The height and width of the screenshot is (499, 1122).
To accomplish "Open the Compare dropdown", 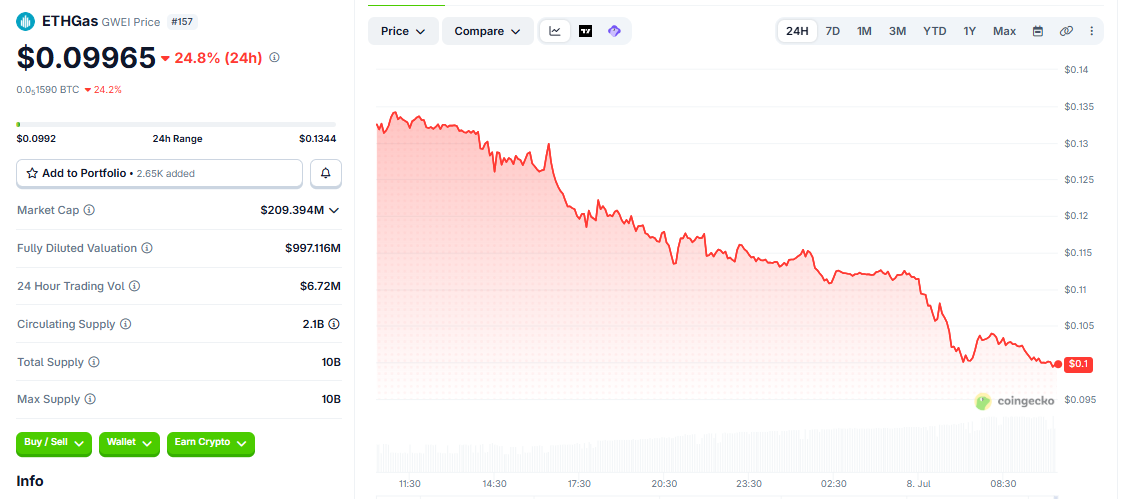I will pos(487,32).
